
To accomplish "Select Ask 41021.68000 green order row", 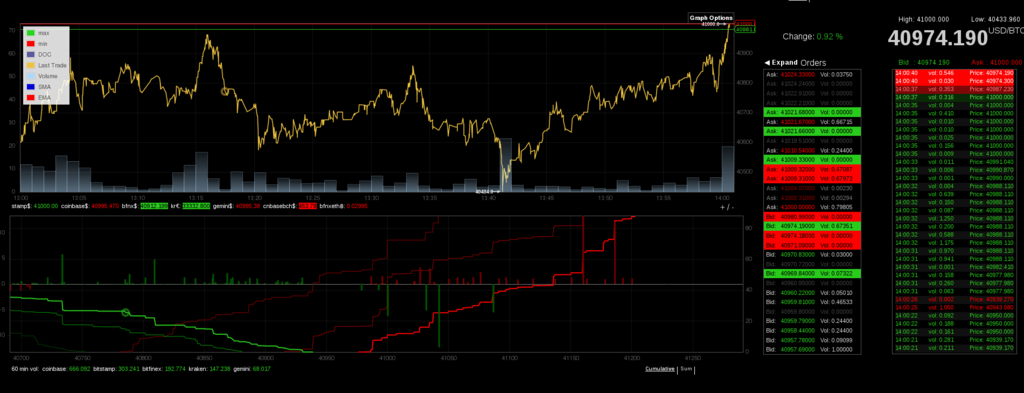I will 812,112.
